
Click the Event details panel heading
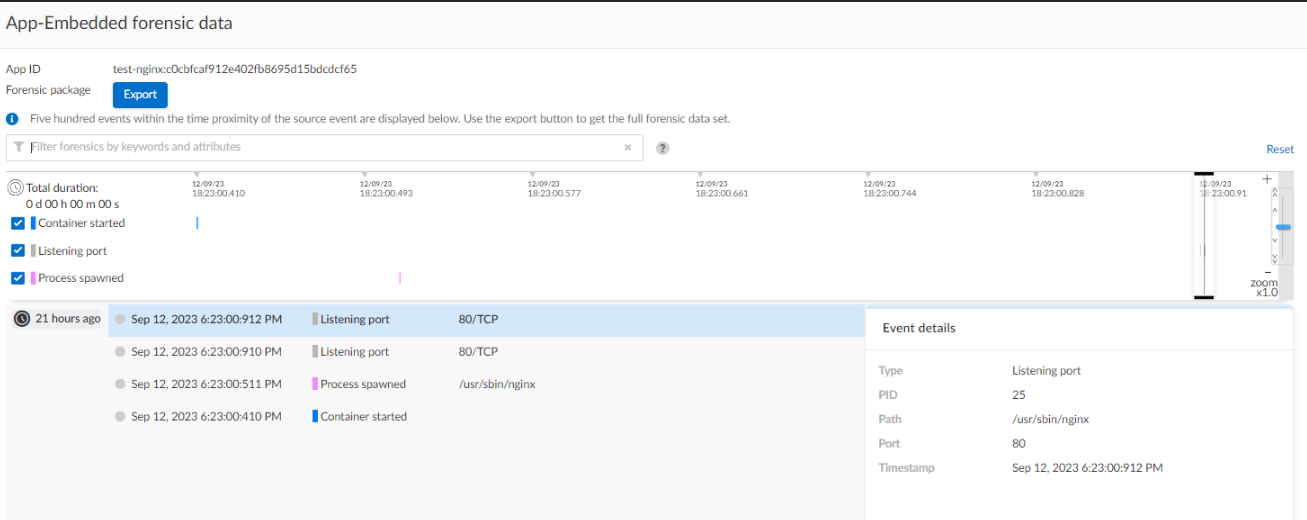point(918,328)
